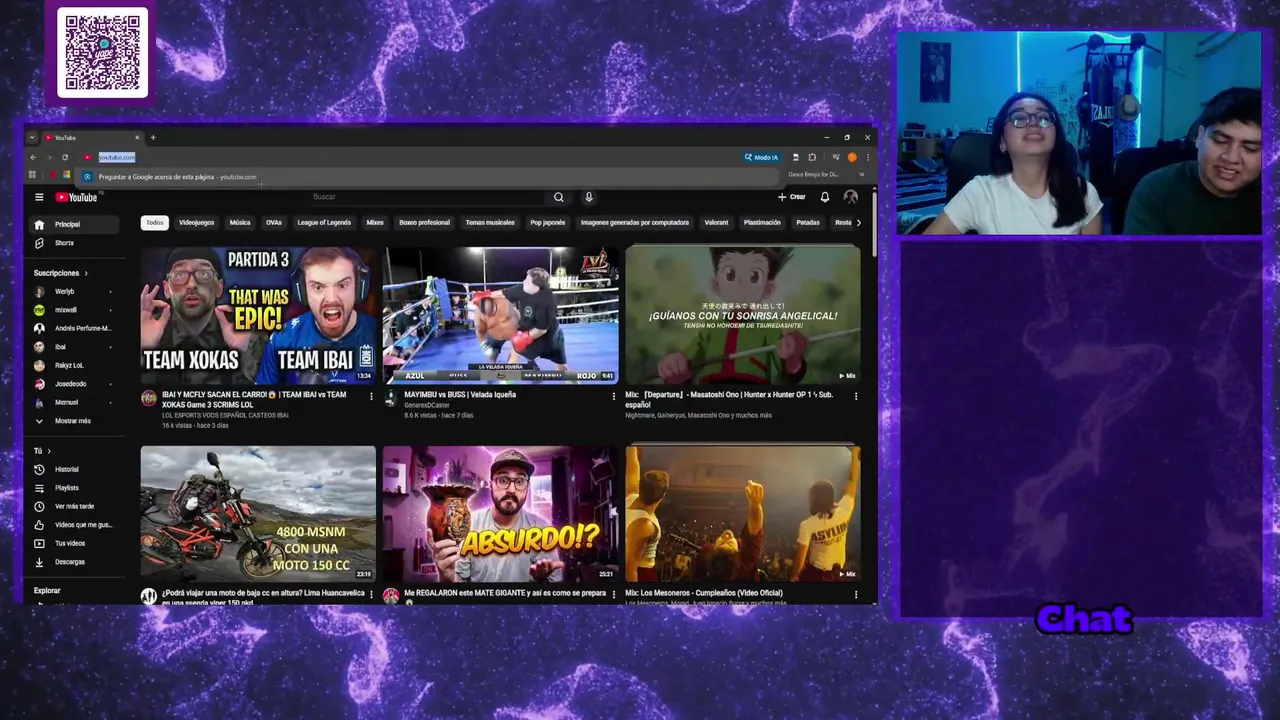Select the Videojuegos filter chip
The width and height of the screenshot is (1280, 720).
click(x=196, y=223)
